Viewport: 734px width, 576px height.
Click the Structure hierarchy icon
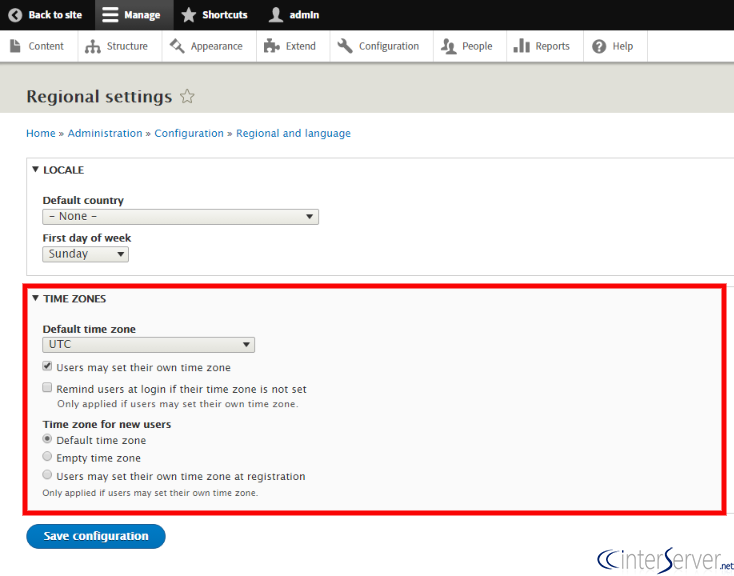coord(93,46)
